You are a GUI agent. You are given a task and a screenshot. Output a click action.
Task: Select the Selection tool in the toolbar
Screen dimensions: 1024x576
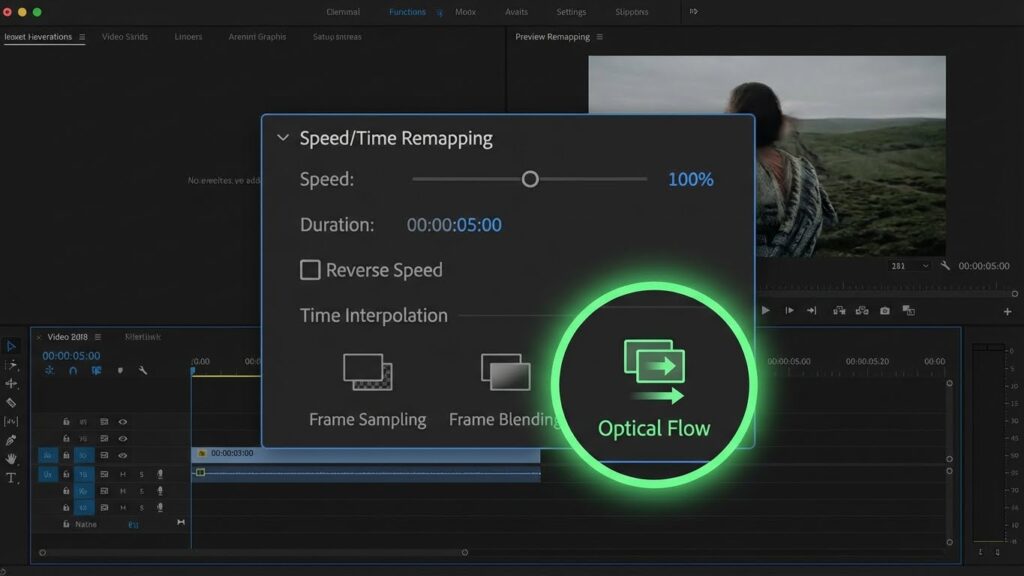pos(13,345)
